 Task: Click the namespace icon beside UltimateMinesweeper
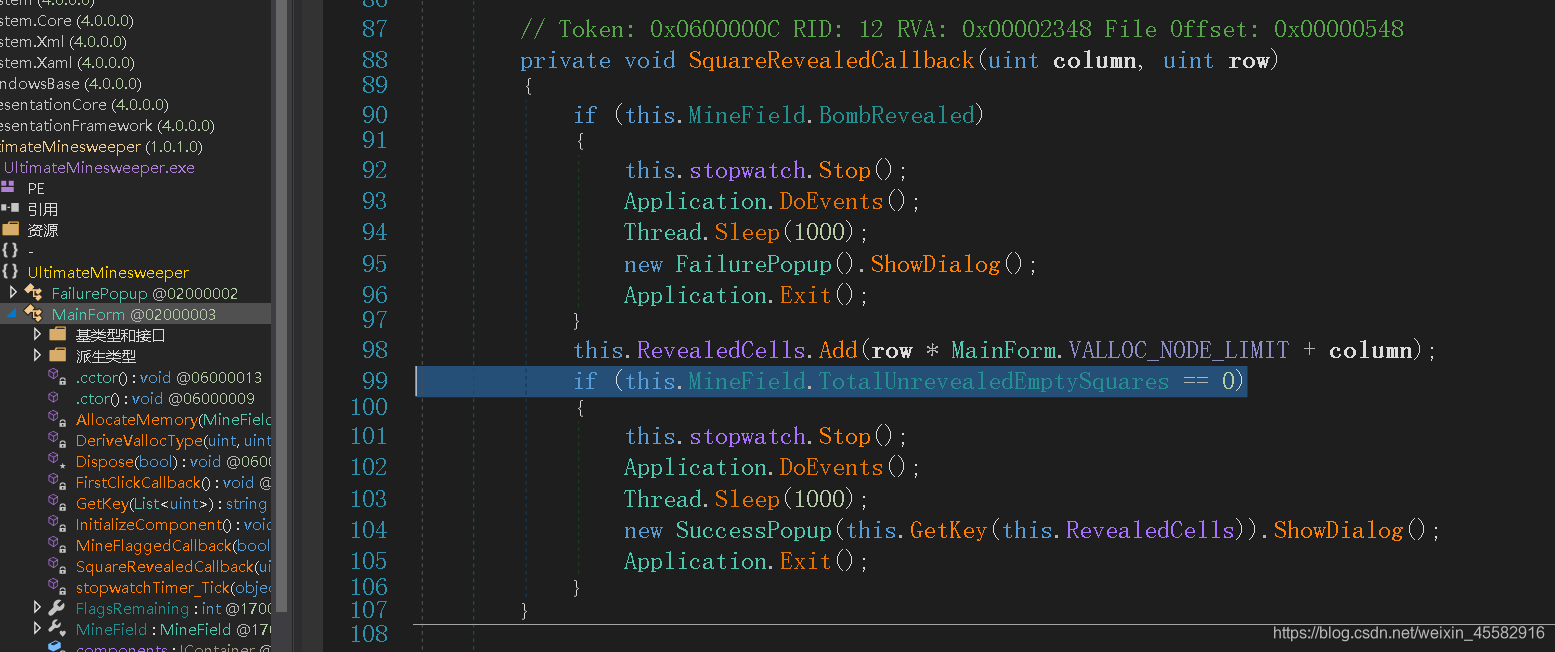pos(10,272)
